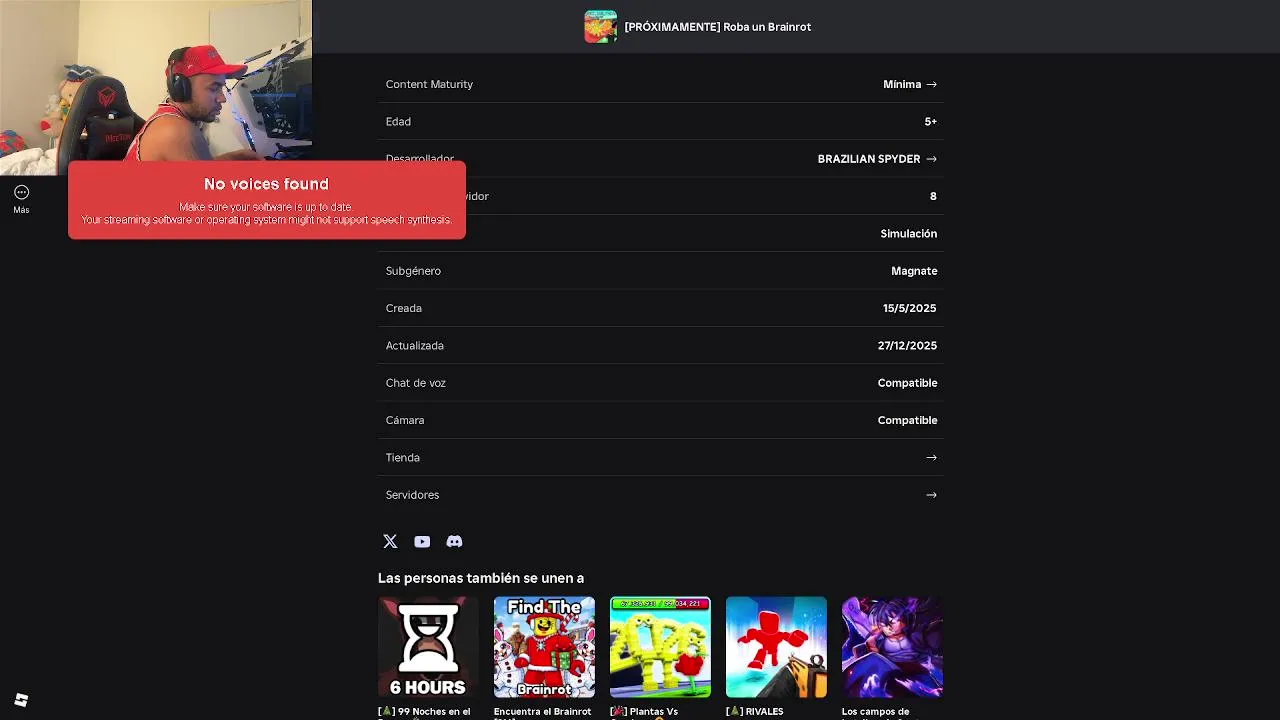1280x720 pixels.
Task: Click the PRÓXIMAMENTE Roba un Brainrot title
Action: tap(718, 27)
